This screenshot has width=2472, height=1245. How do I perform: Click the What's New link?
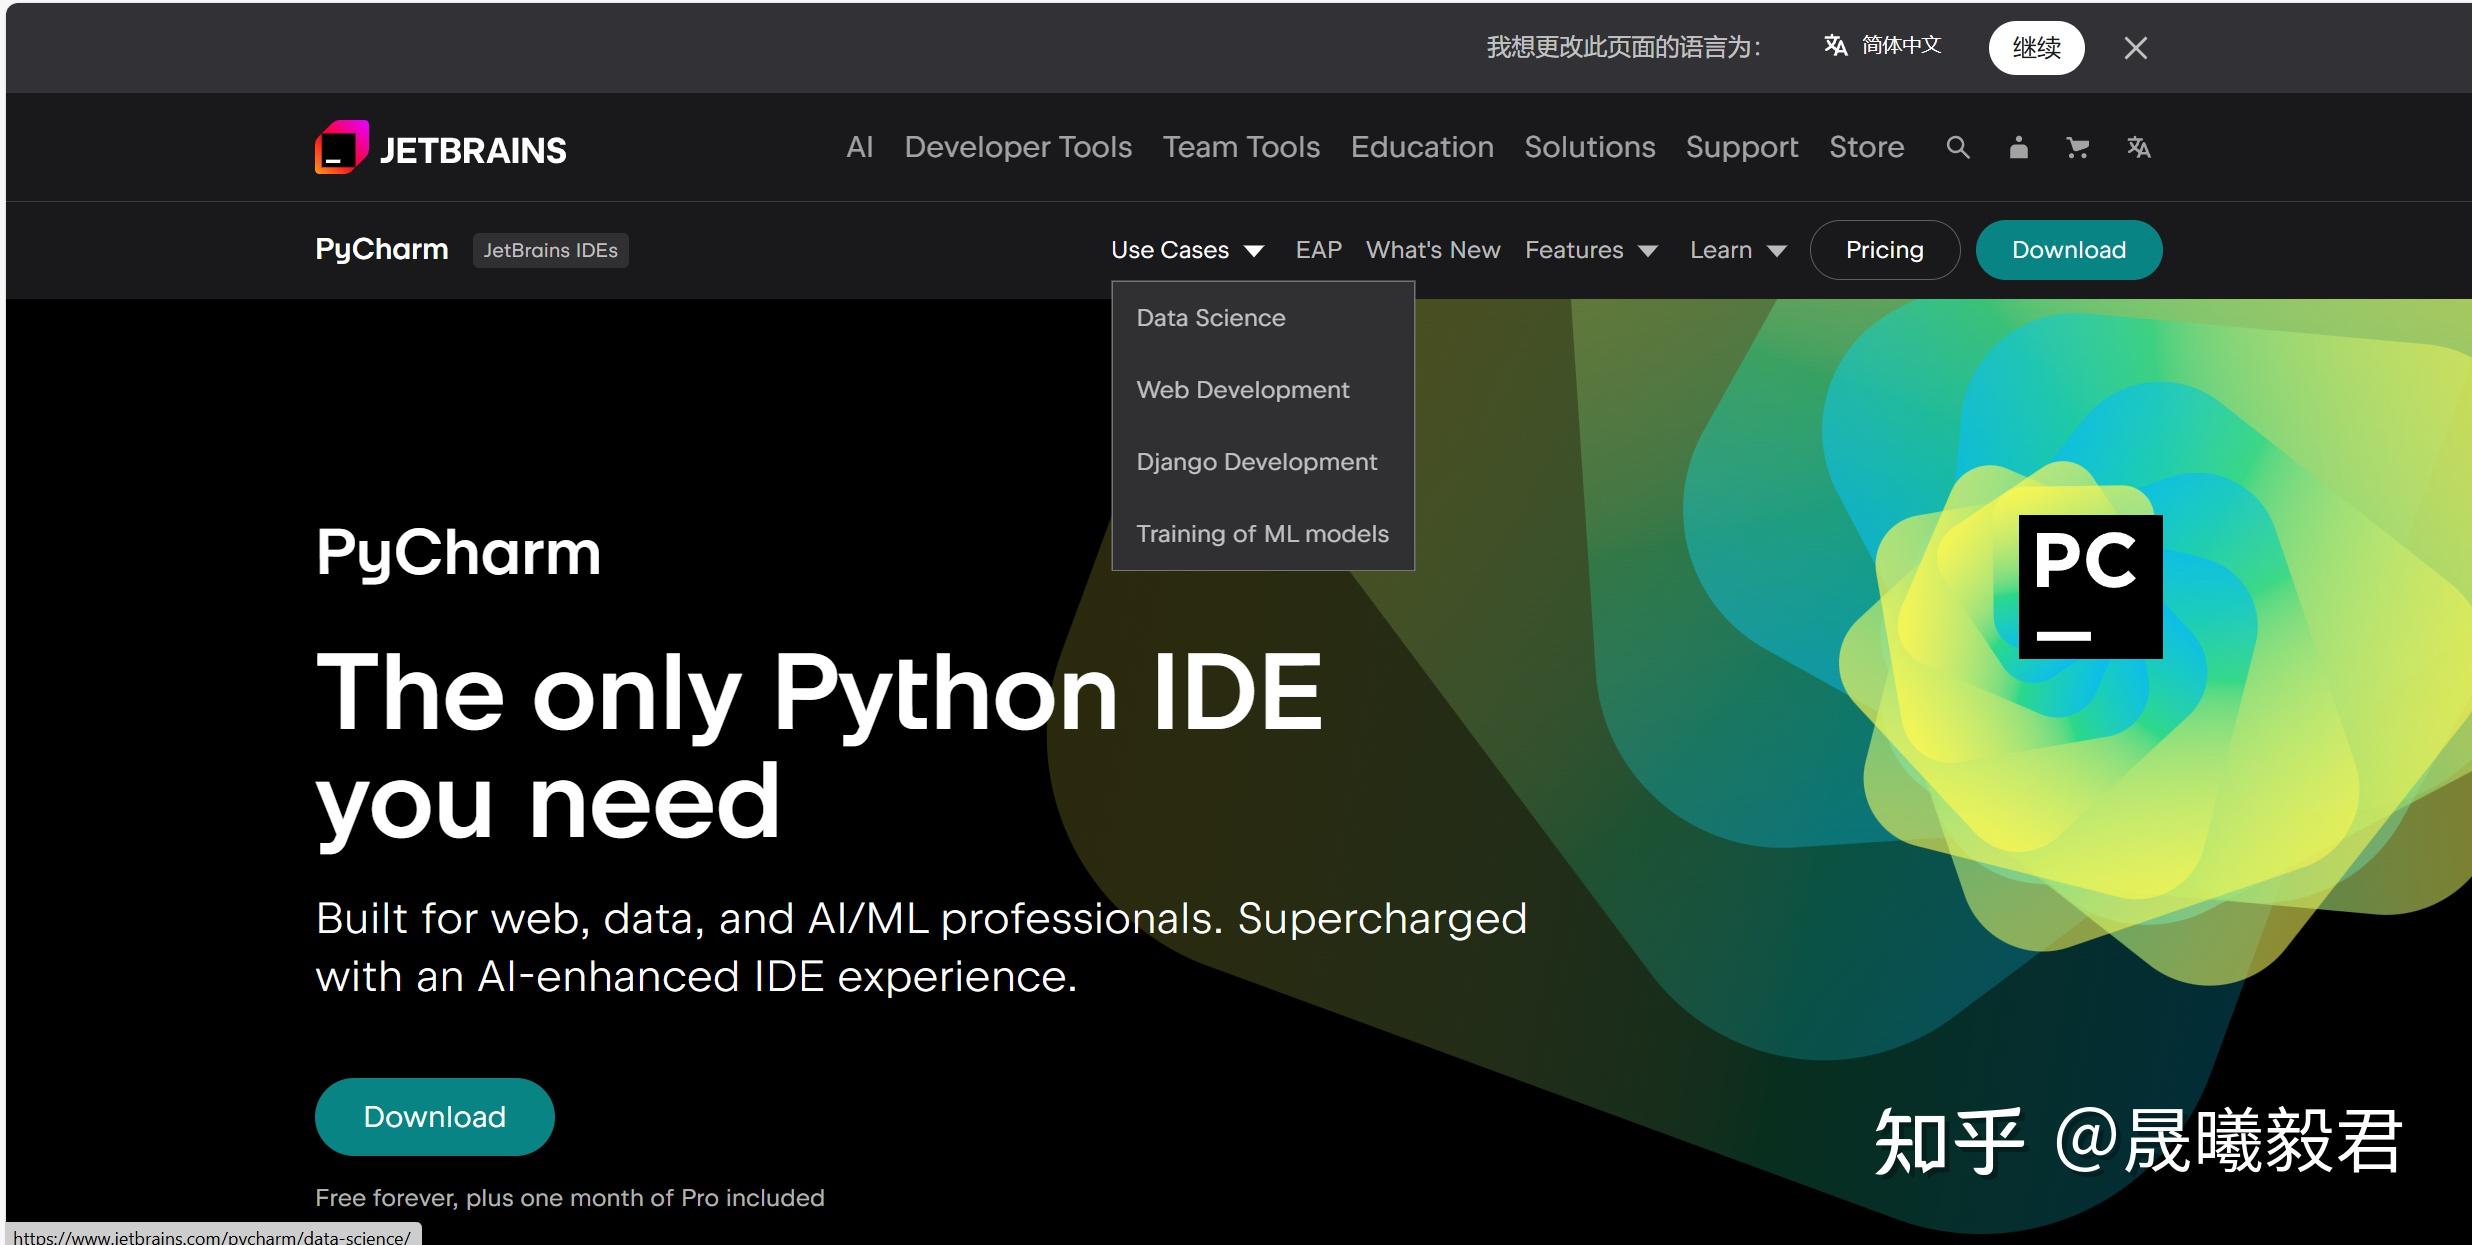tap(1432, 250)
